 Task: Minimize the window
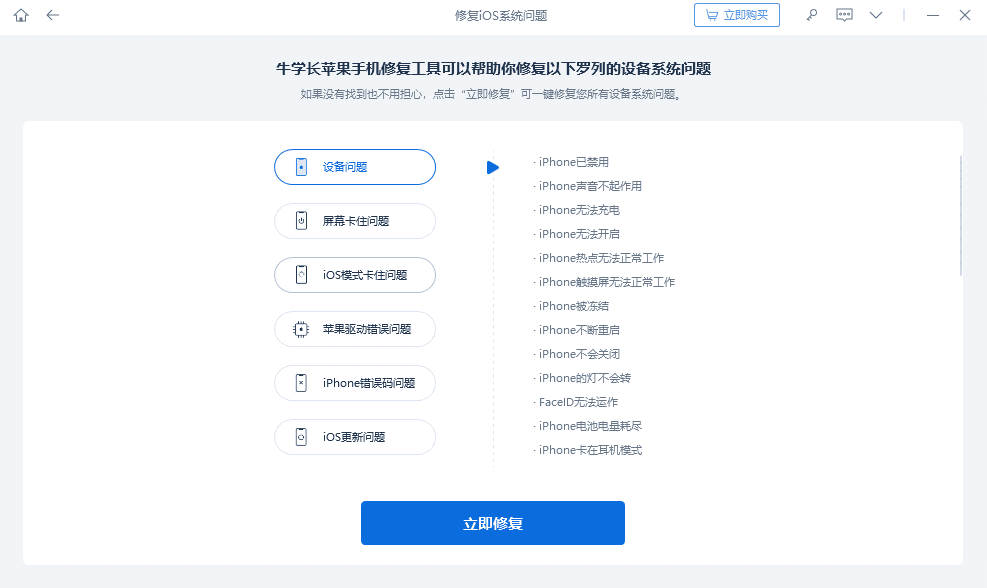933,15
